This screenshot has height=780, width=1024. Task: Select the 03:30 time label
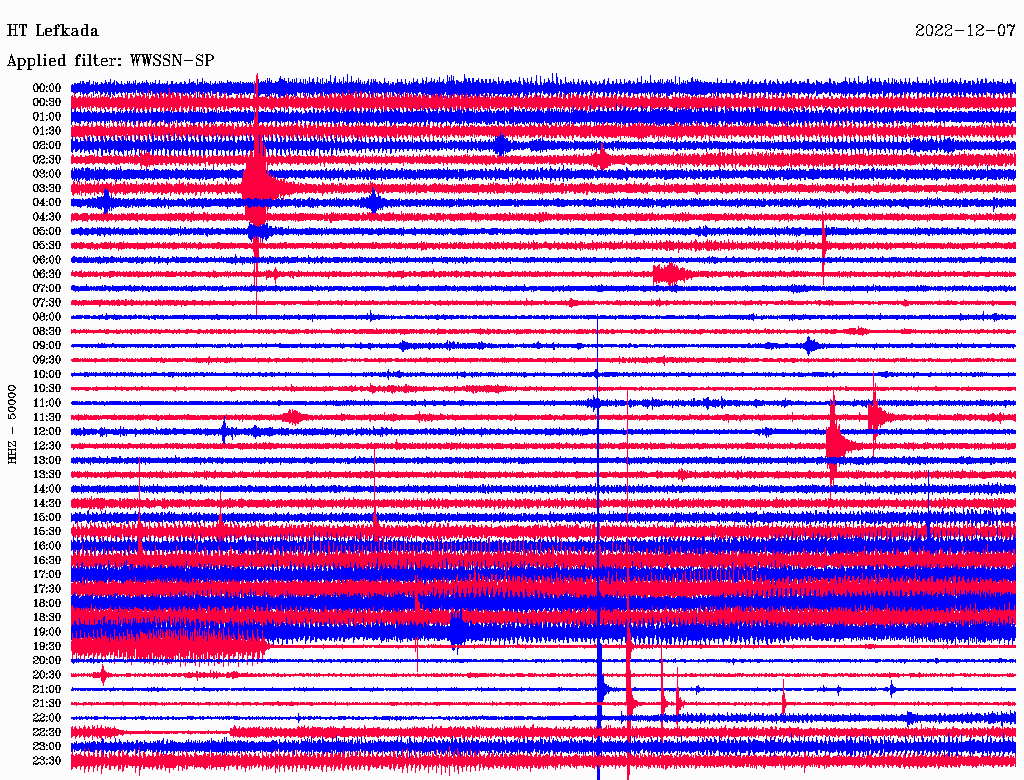coord(46,189)
